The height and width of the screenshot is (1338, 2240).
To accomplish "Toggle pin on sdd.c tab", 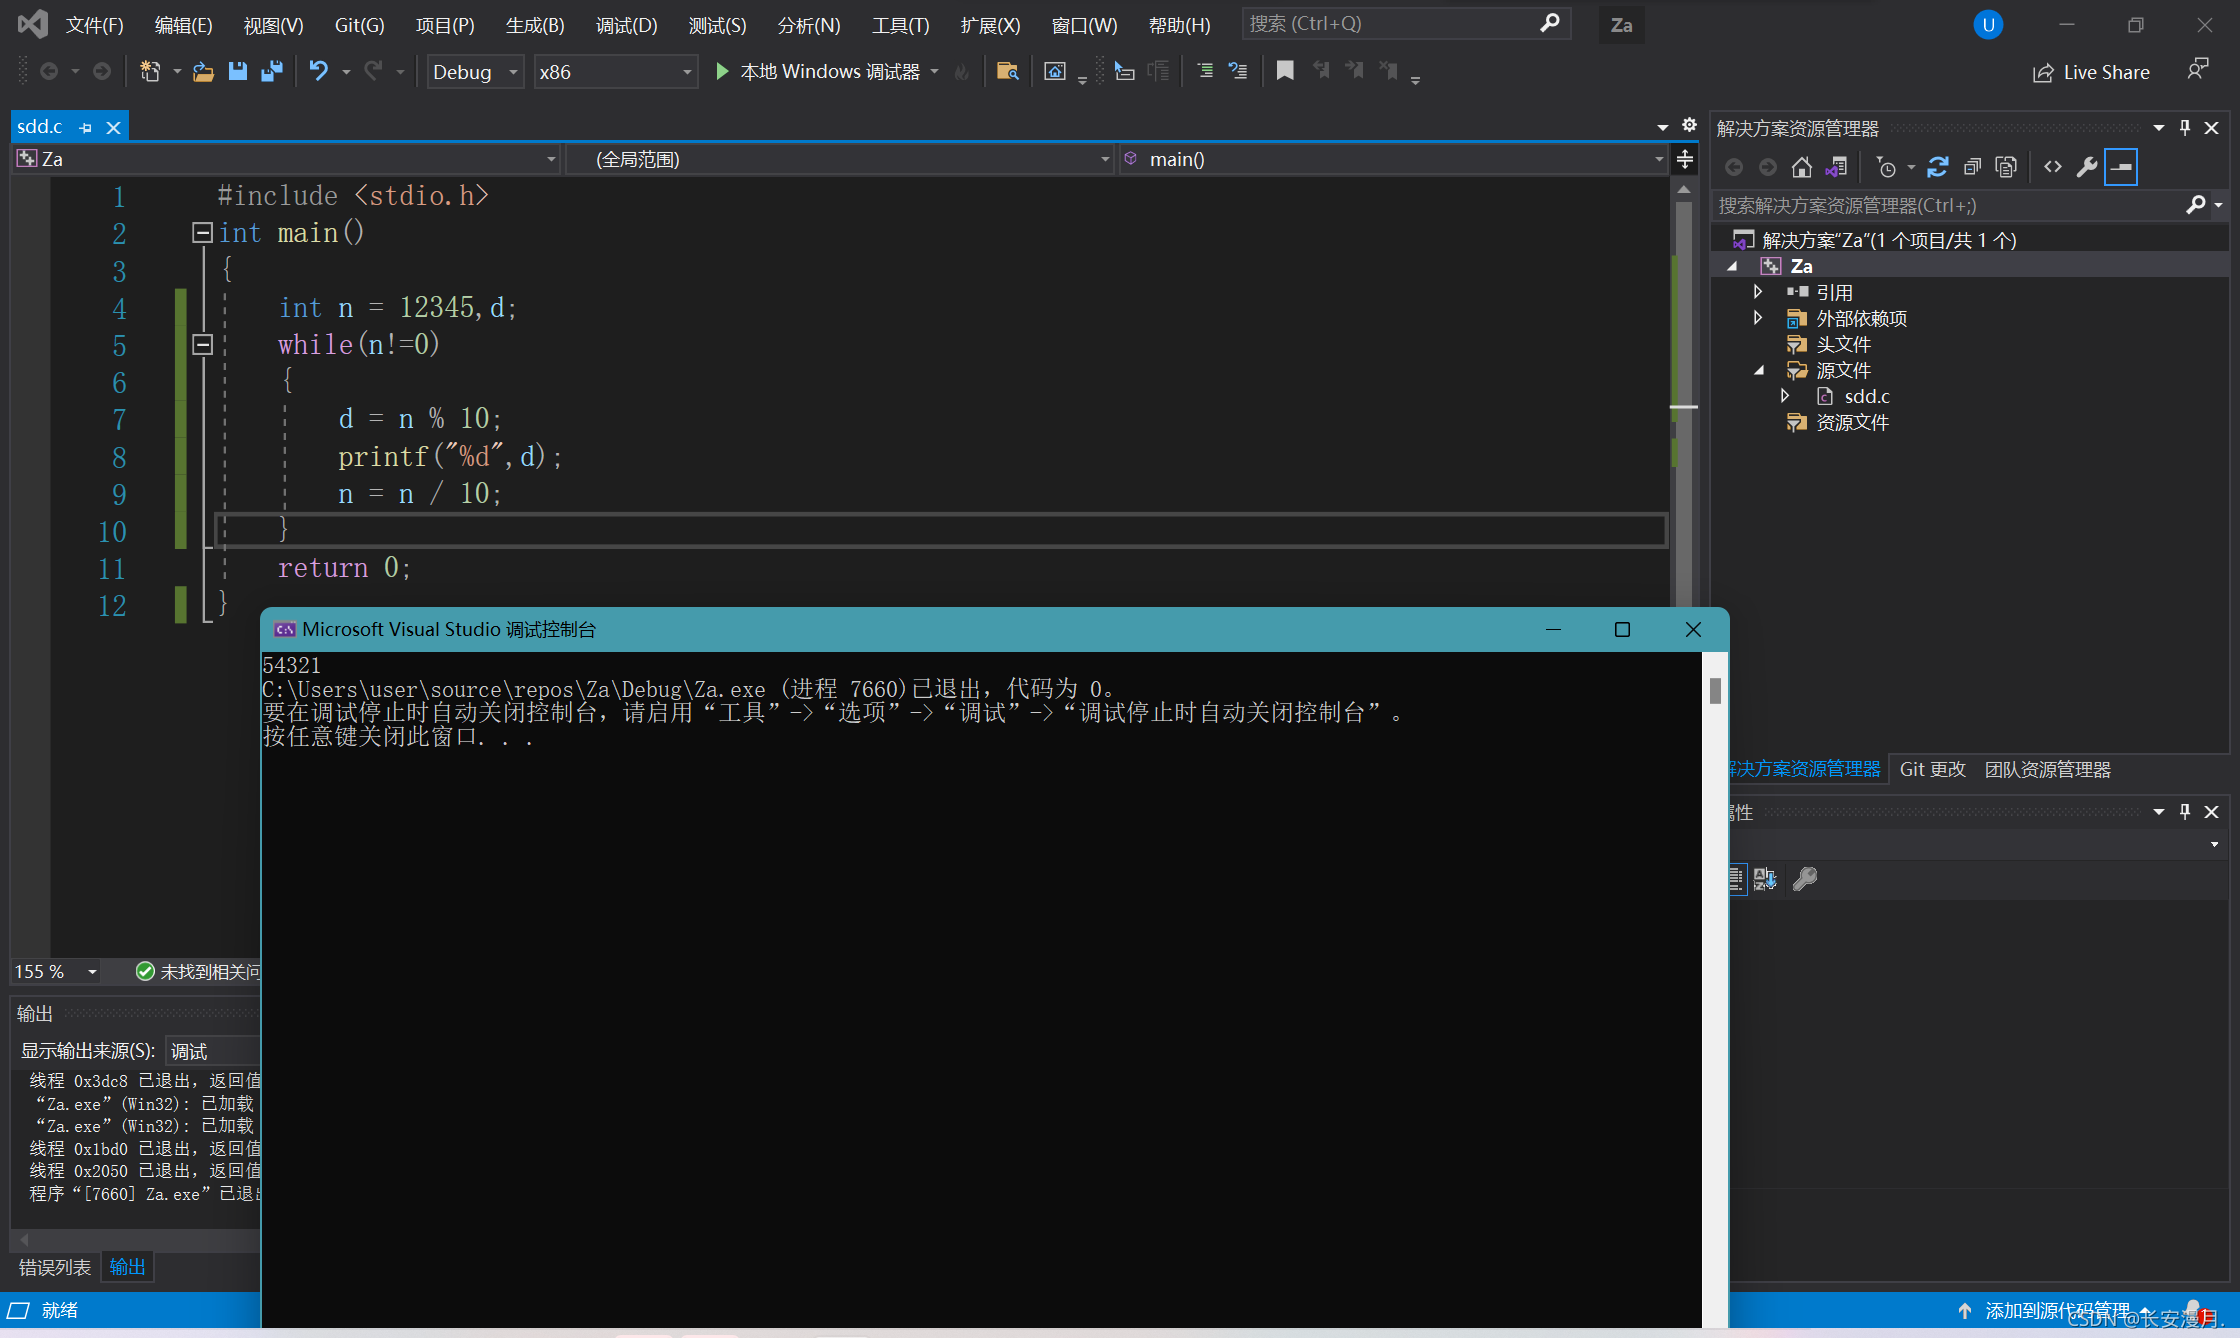I will (x=86, y=128).
